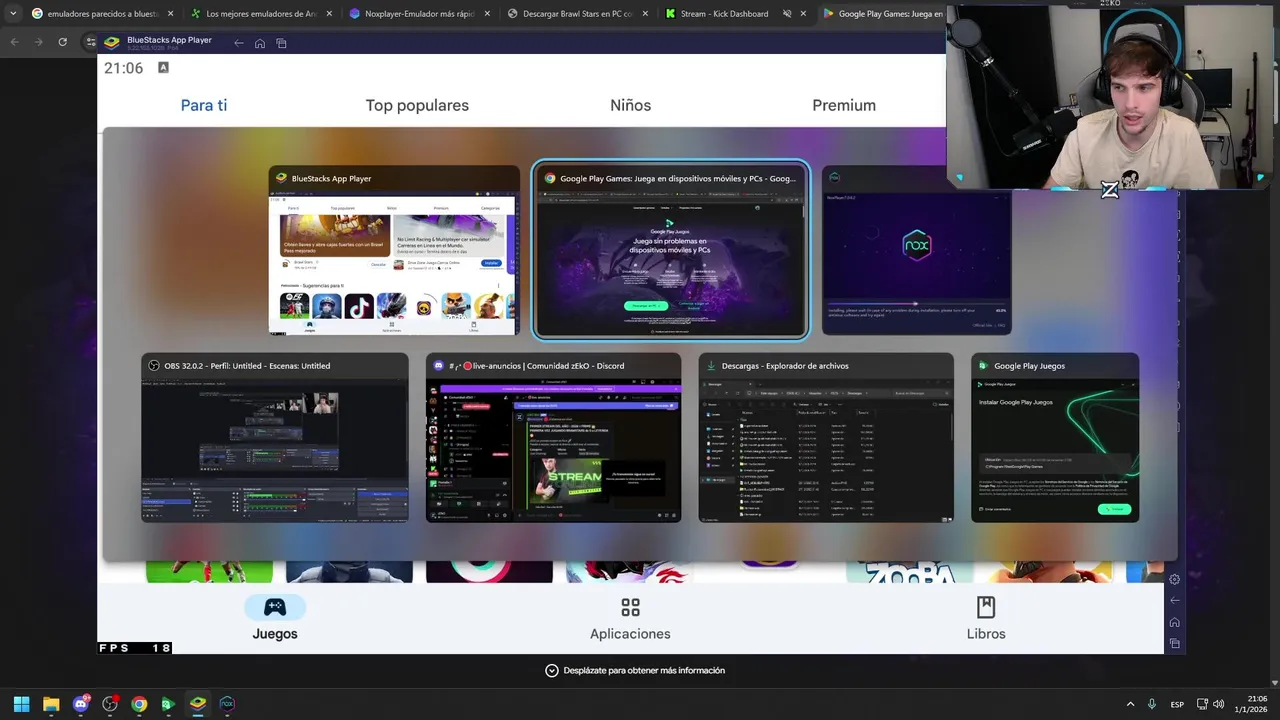Viewport: 1280px width, 720px height.
Task: Open File Explorer from the taskbar
Action: pyautogui.click(x=51, y=704)
